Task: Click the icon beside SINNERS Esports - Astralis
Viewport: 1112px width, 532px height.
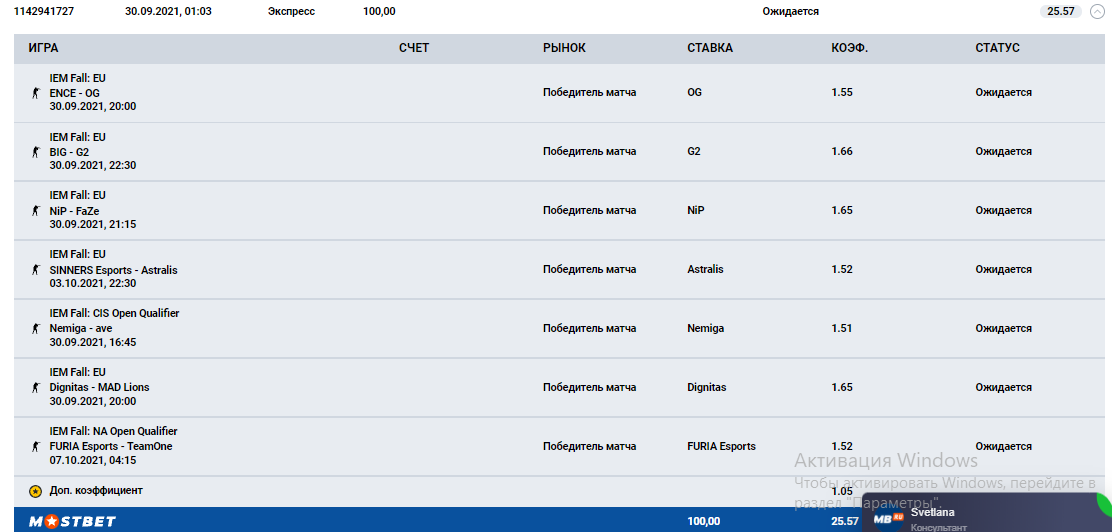Action: click(x=35, y=270)
